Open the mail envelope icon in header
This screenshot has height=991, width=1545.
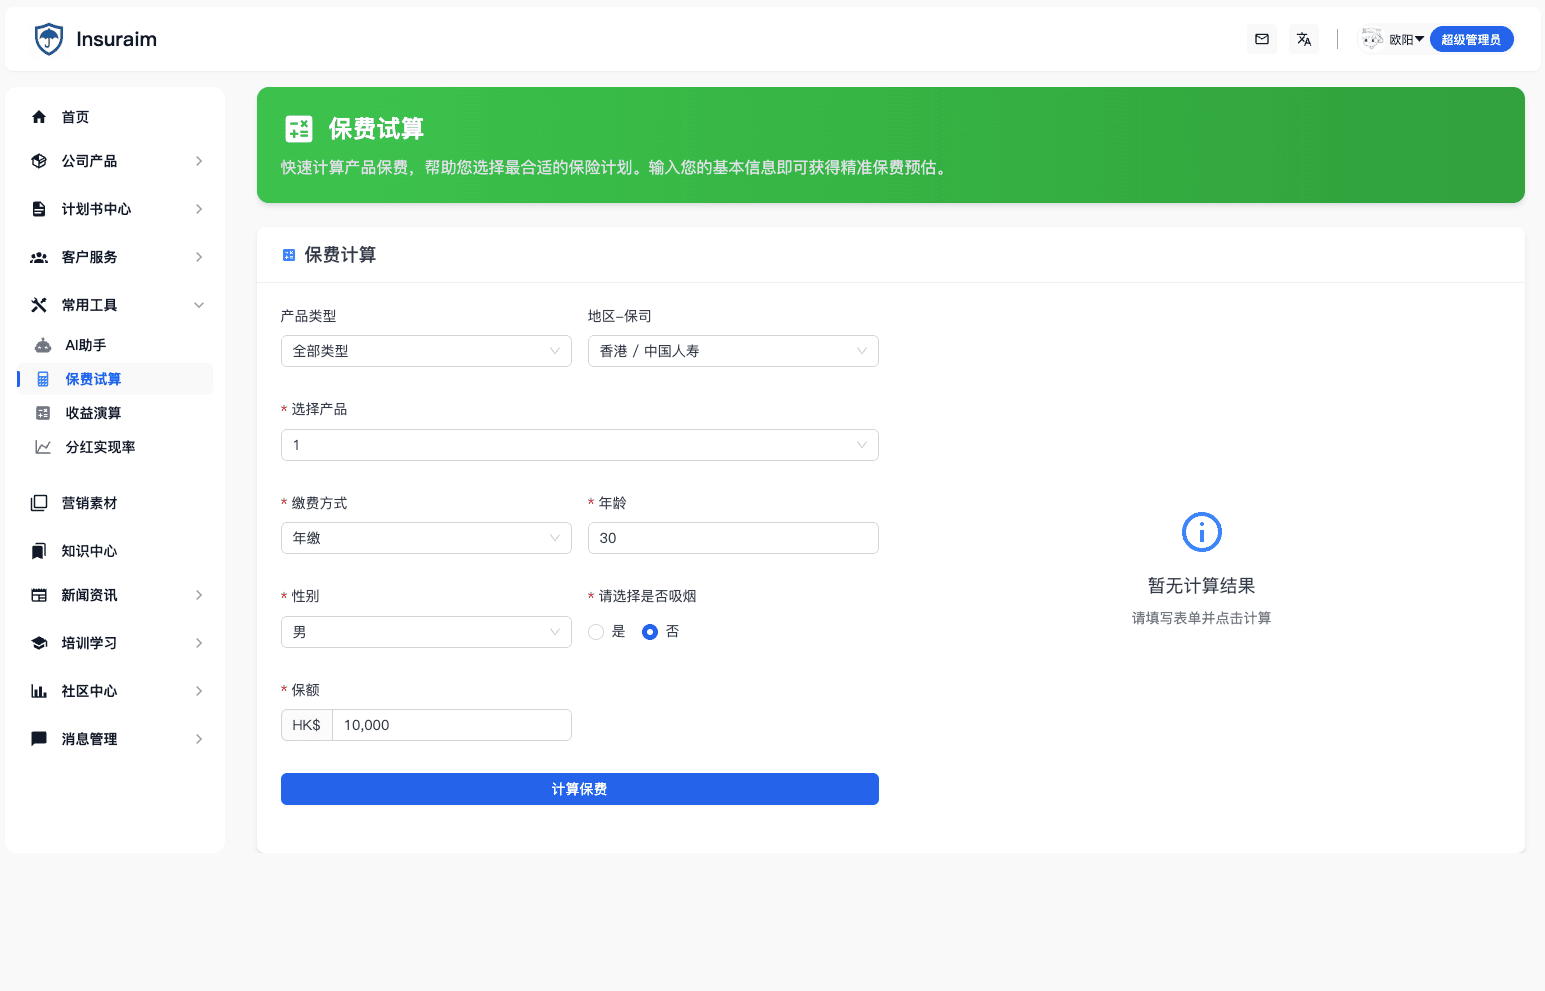click(x=1261, y=39)
